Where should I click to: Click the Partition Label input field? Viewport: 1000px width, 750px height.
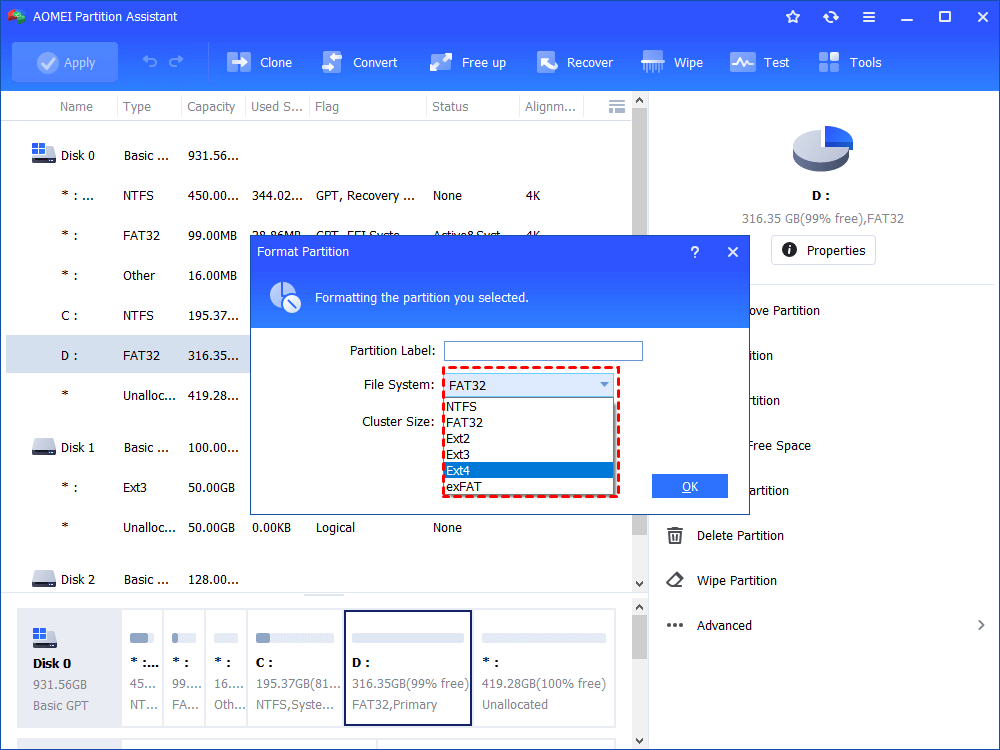tap(543, 351)
